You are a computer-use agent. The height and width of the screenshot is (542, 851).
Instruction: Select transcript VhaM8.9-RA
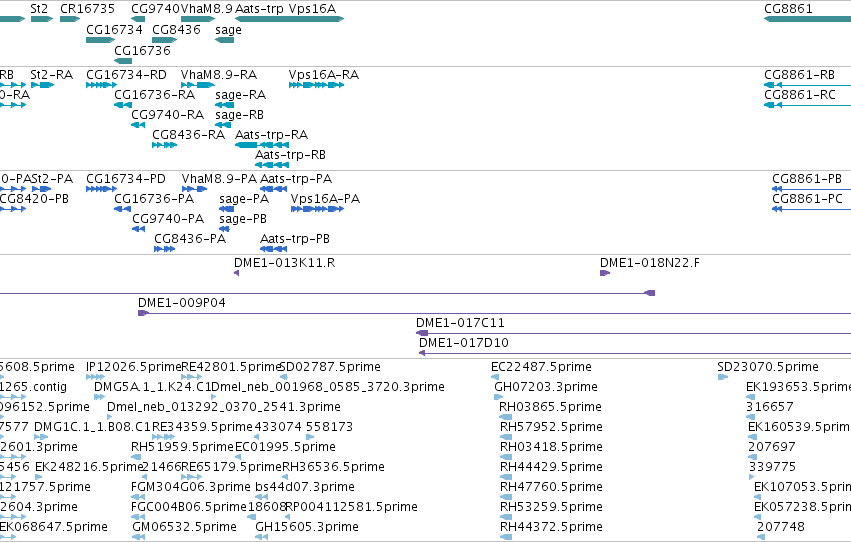(x=198, y=85)
